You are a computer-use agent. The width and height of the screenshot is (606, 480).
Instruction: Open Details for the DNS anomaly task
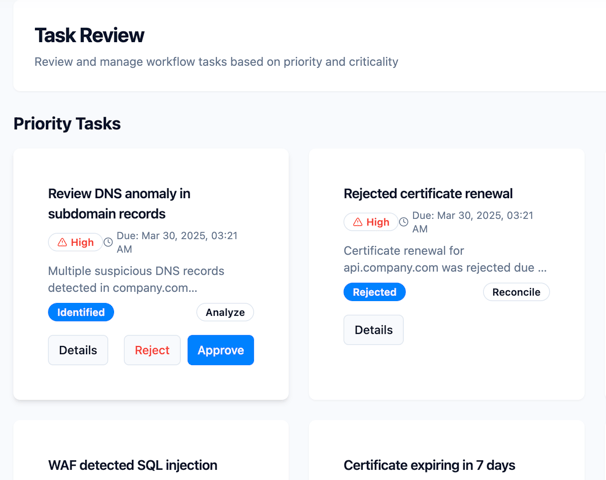[x=78, y=350]
